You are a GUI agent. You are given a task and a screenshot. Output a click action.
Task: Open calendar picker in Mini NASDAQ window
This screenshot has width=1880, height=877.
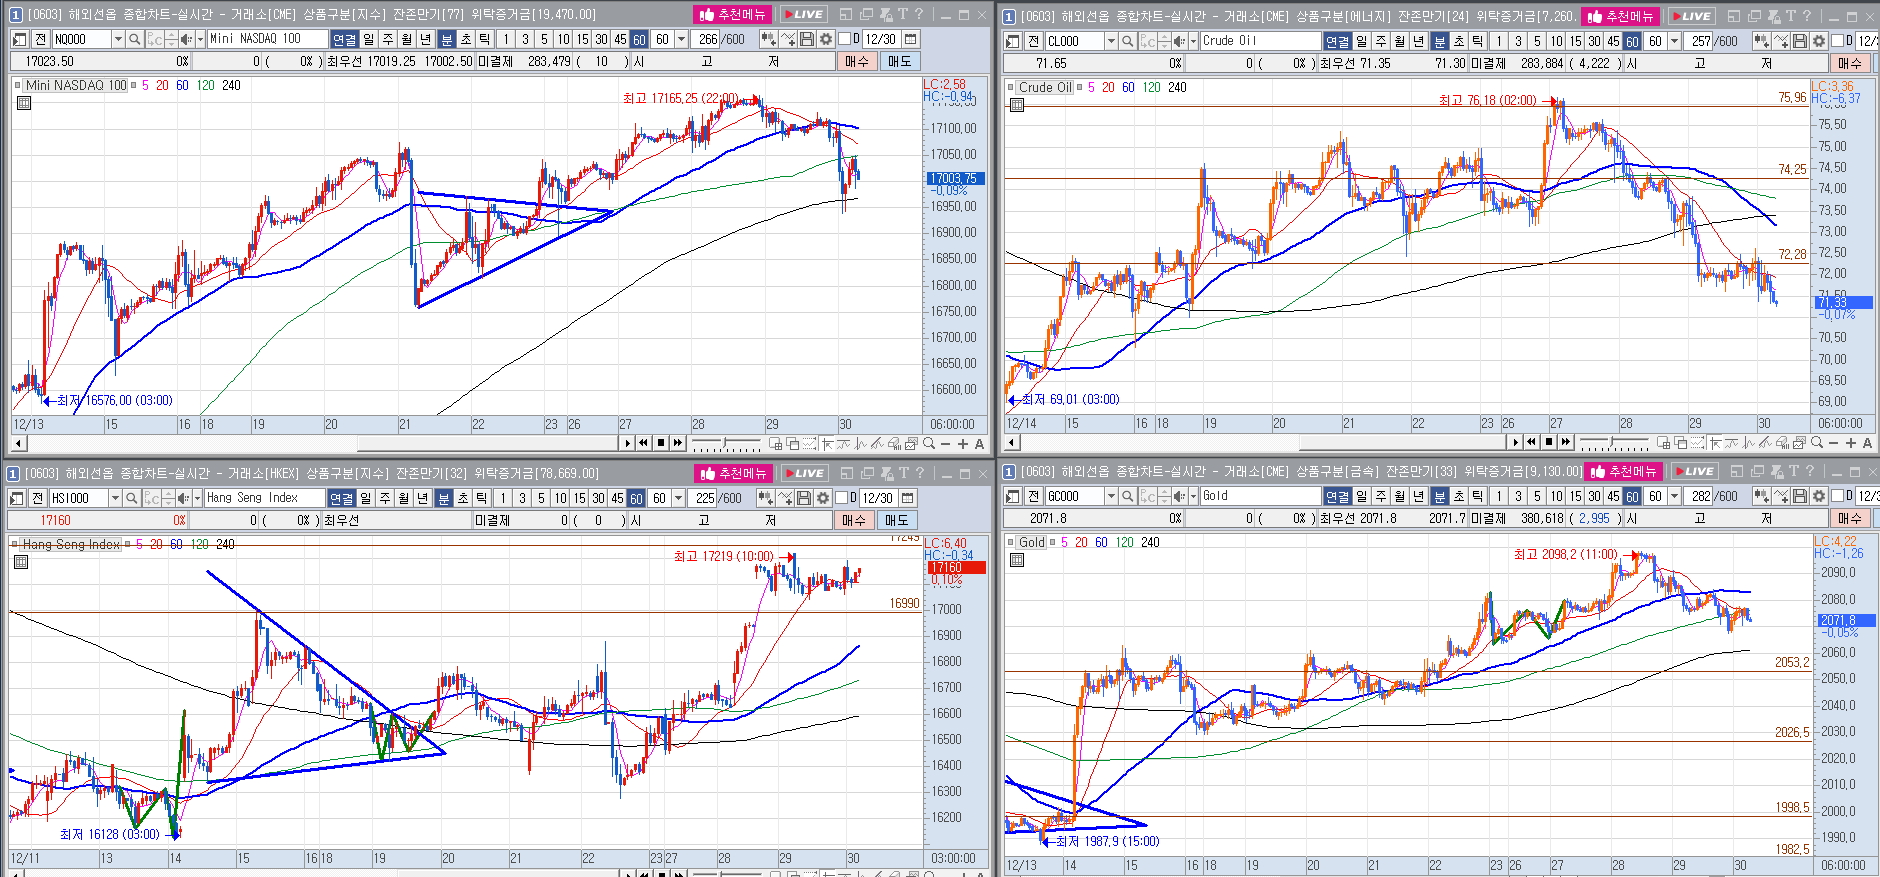point(910,39)
